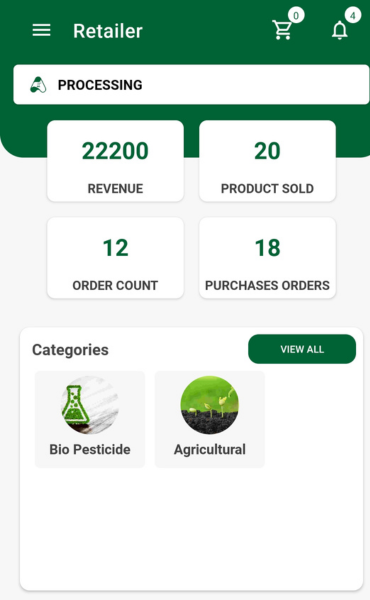Select the Agricultural seedling image
370x600 pixels.
tap(210, 405)
